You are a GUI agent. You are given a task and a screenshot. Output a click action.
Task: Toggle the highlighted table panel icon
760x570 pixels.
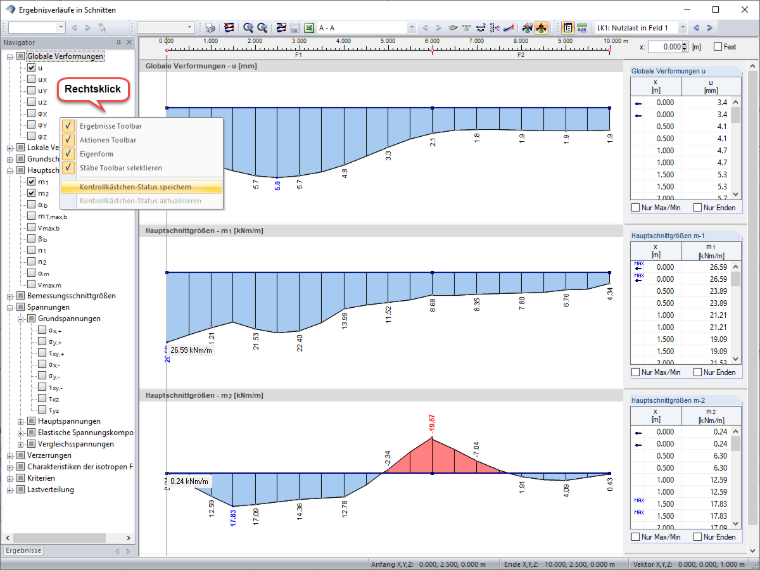click(x=568, y=28)
